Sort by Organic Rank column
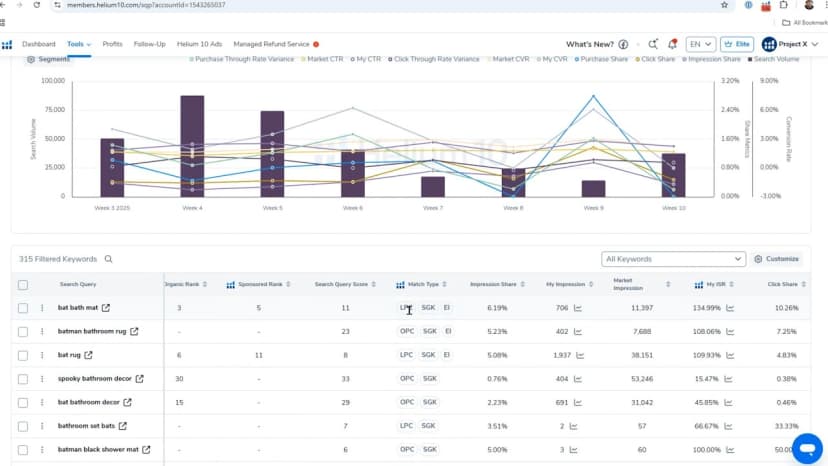828x466 pixels. [205, 284]
